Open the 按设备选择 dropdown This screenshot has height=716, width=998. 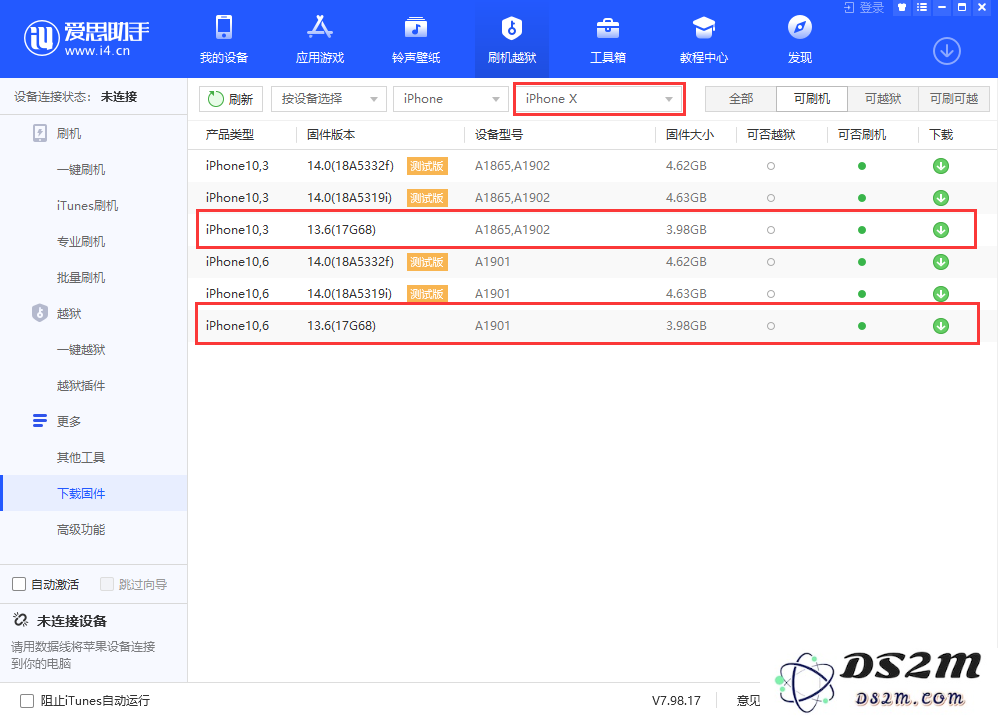[x=328, y=99]
